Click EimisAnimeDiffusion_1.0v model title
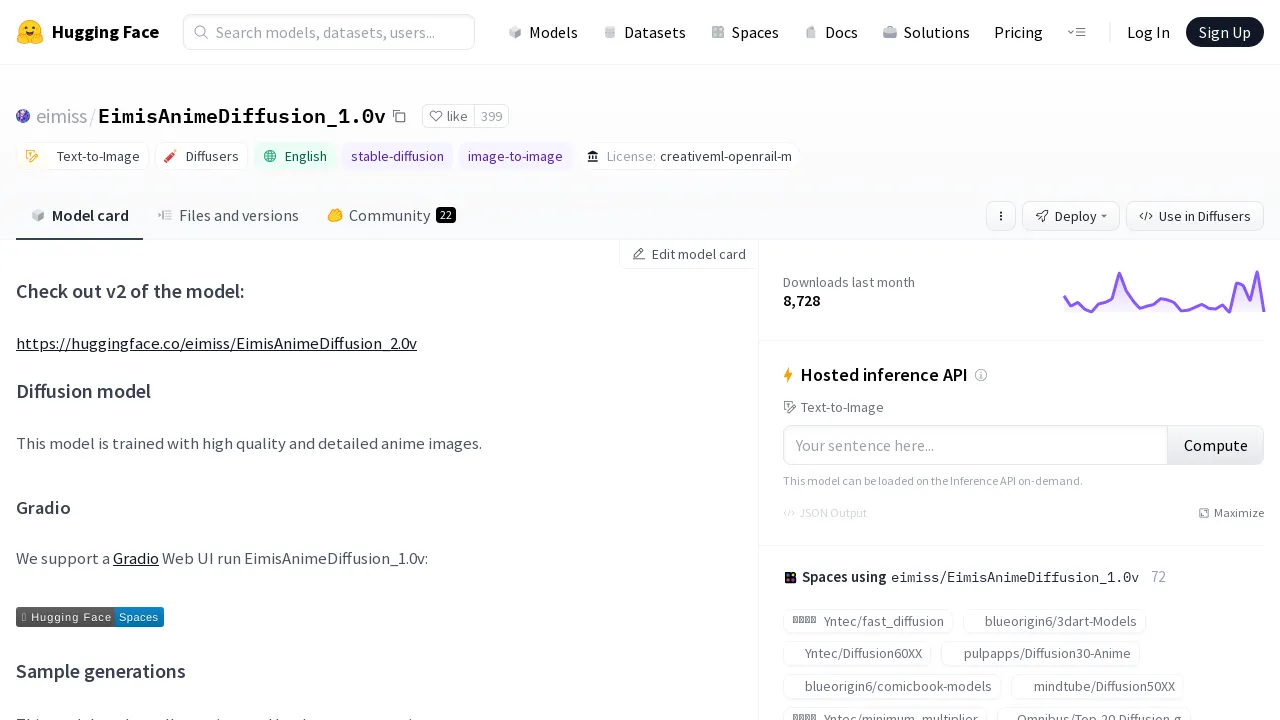 pos(242,116)
